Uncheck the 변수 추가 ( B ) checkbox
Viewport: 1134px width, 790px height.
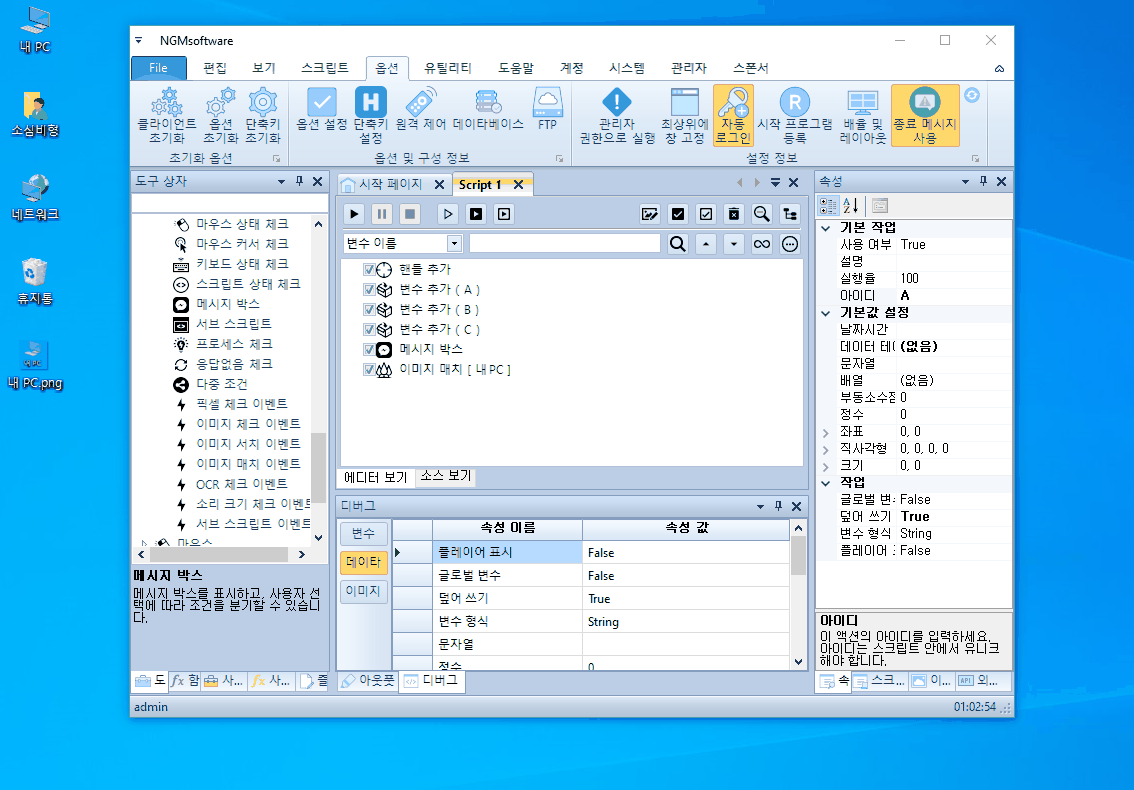click(369, 310)
